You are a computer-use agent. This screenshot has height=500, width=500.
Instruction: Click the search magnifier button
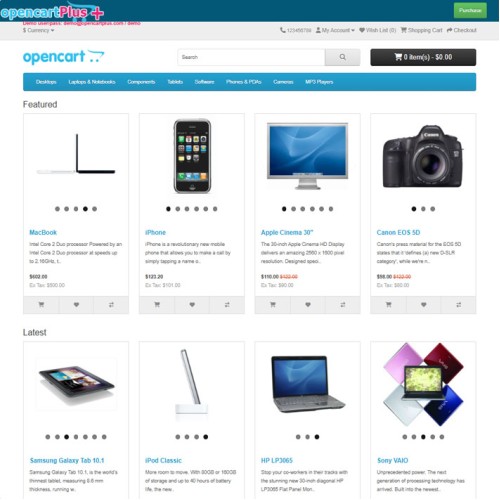pos(343,57)
